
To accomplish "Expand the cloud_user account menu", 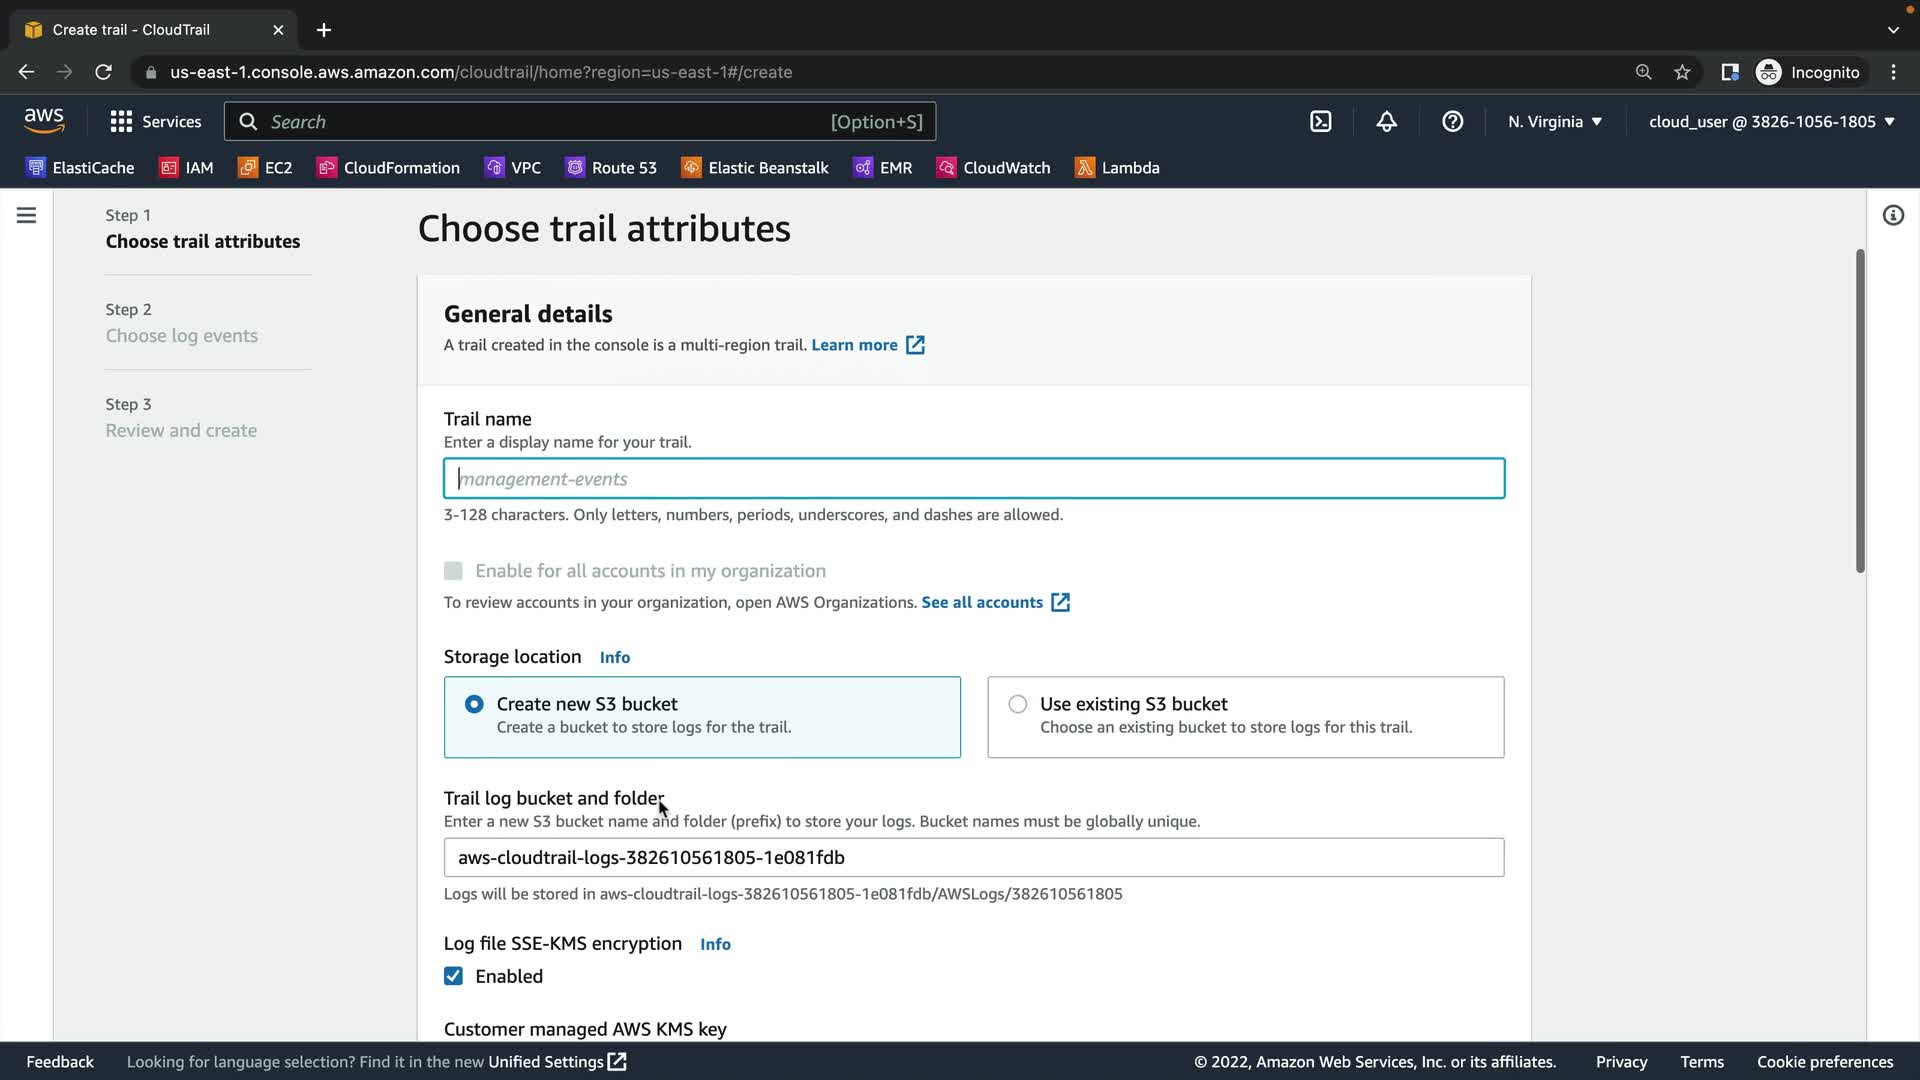I will [x=1771, y=122].
